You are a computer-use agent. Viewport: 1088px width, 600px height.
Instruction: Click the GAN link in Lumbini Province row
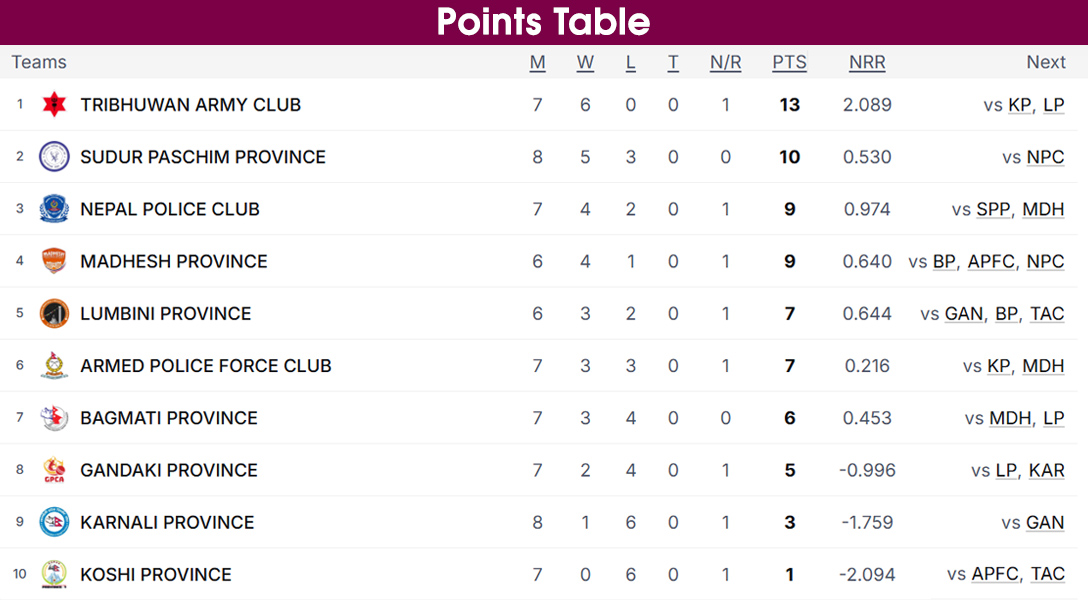[964, 314]
